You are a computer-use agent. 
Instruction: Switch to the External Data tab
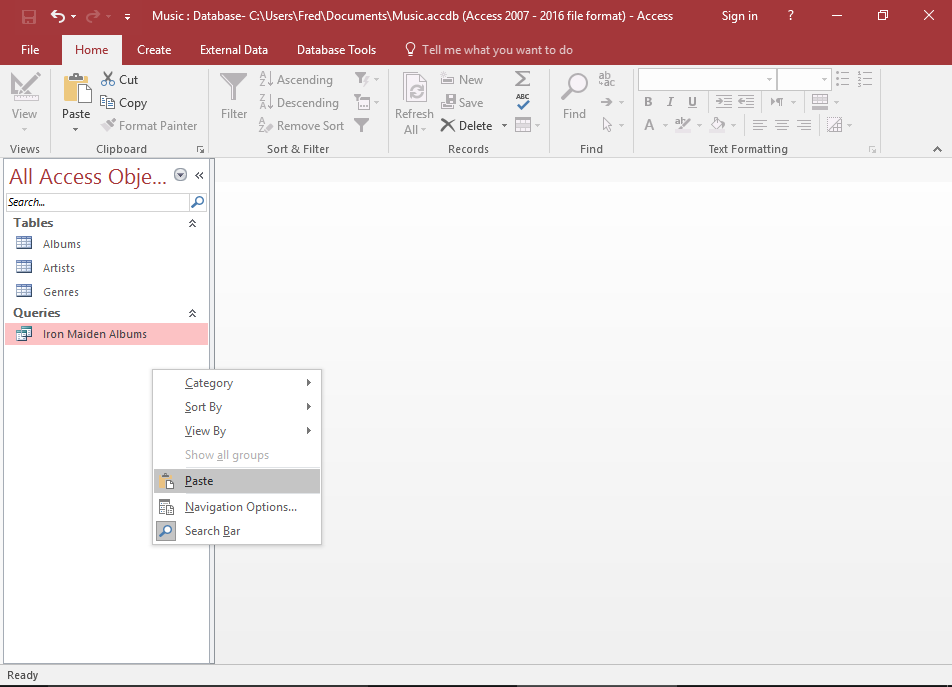(x=234, y=50)
